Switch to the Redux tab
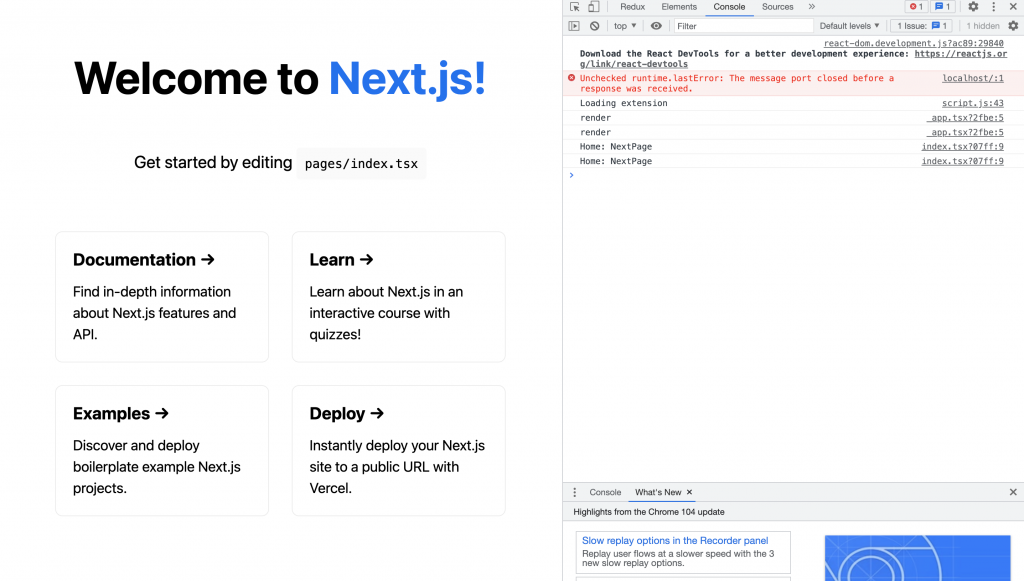Viewport: 1024px width, 581px height. pos(632,7)
